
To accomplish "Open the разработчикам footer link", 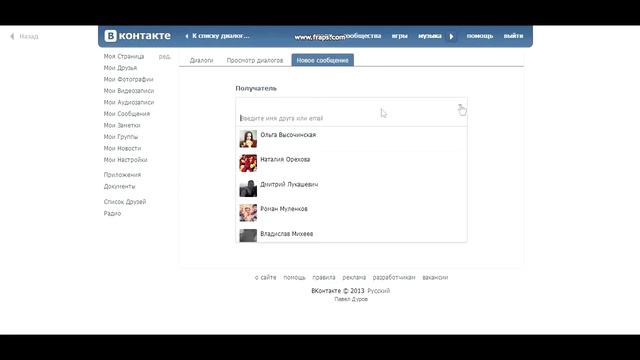I will coord(394,277).
